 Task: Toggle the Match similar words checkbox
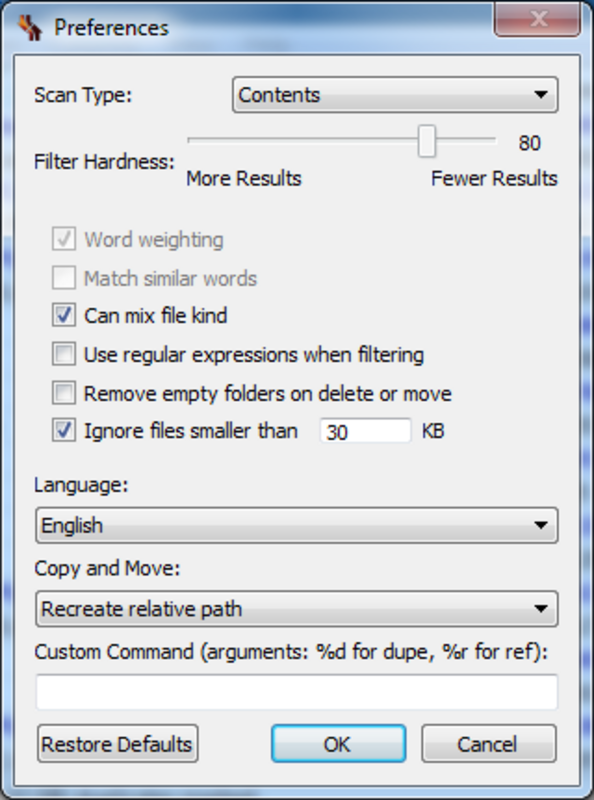click(64, 278)
